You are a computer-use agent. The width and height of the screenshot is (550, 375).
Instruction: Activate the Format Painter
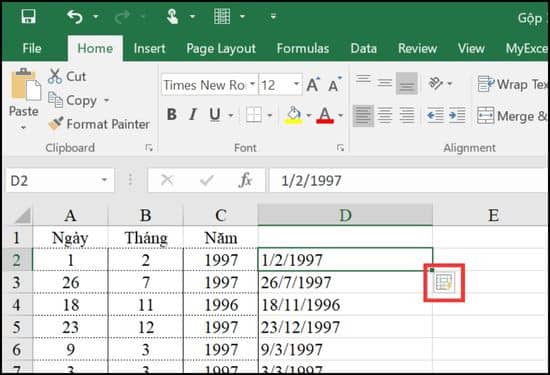pos(99,124)
